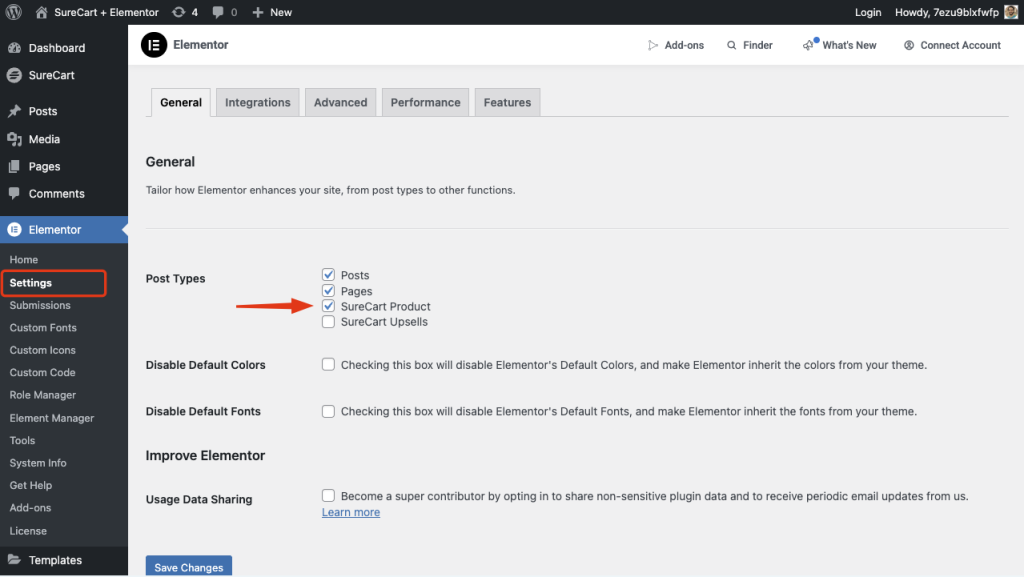Click the What's New megaphone icon
Viewport: 1024px width, 577px height.
pyautogui.click(x=809, y=45)
